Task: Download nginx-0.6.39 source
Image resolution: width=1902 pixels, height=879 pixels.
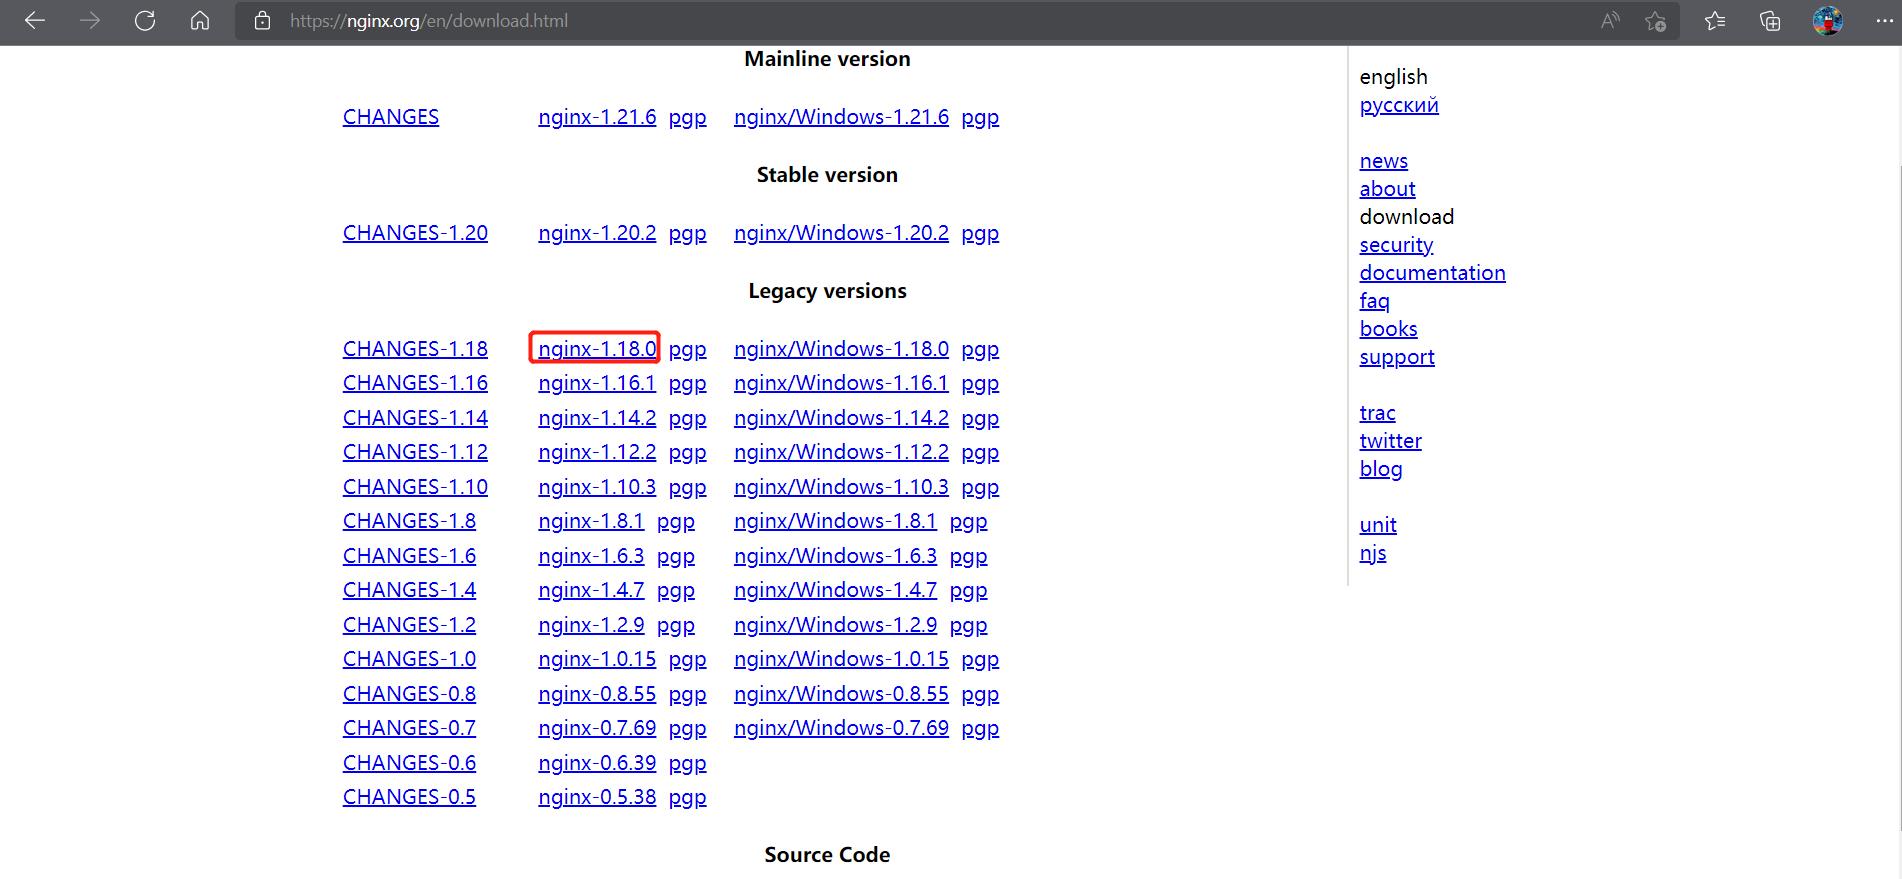Action: [597, 763]
